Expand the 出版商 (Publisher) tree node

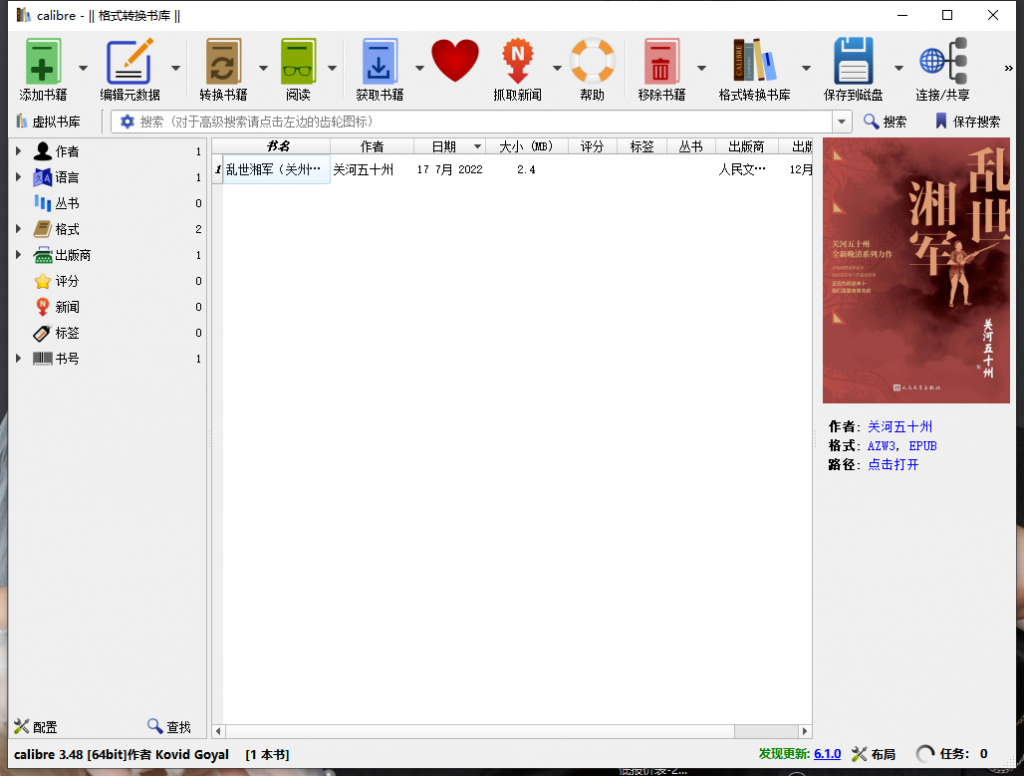tap(18, 255)
